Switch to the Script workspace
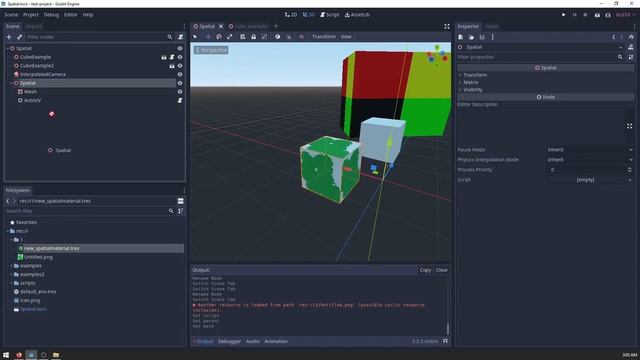Image resolution: width=640 pixels, height=360 pixels. pyautogui.click(x=330, y=15)
